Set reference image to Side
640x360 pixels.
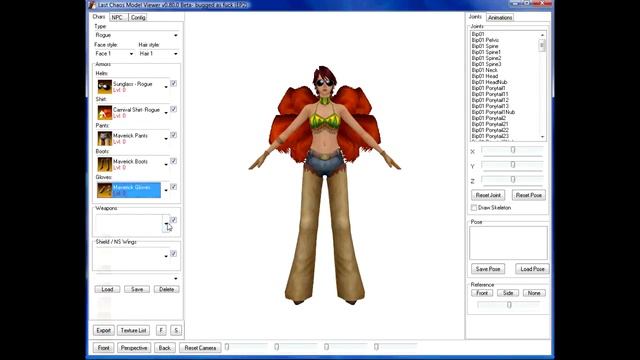[508, 293]
